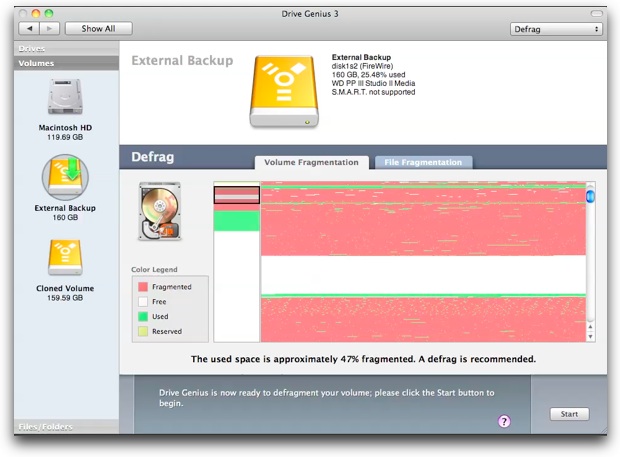Click the green used block in overview map

click(x=237, y=221)
